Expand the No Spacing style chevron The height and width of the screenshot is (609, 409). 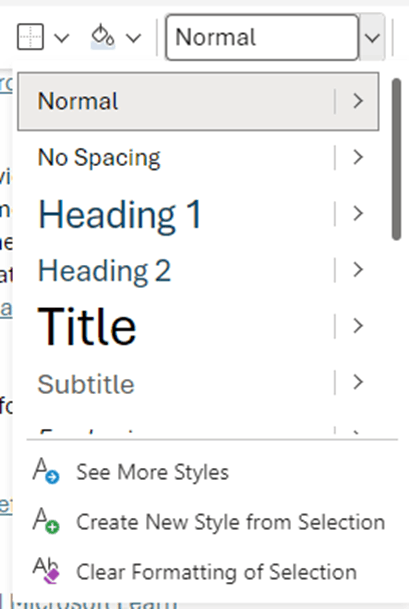coord(358,157)
